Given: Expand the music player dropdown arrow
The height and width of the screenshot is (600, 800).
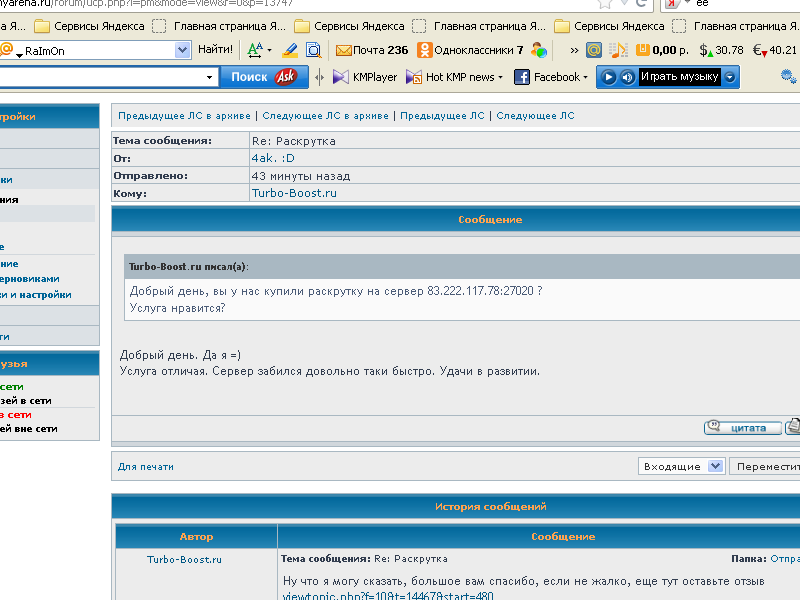Looking at the screenshot, I should pos(730,77).
